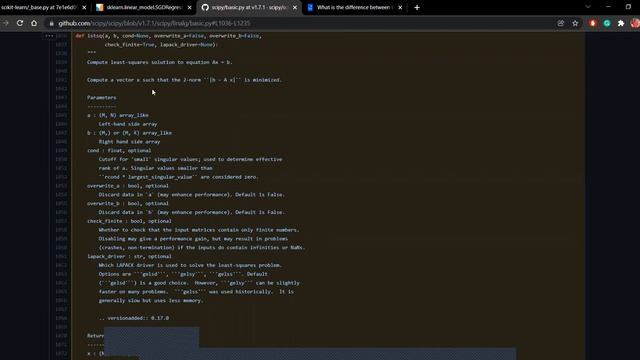Close the scikit-learn _base.py tab
The height and width of the screenshot is (360, 640).
click(84, 7)
